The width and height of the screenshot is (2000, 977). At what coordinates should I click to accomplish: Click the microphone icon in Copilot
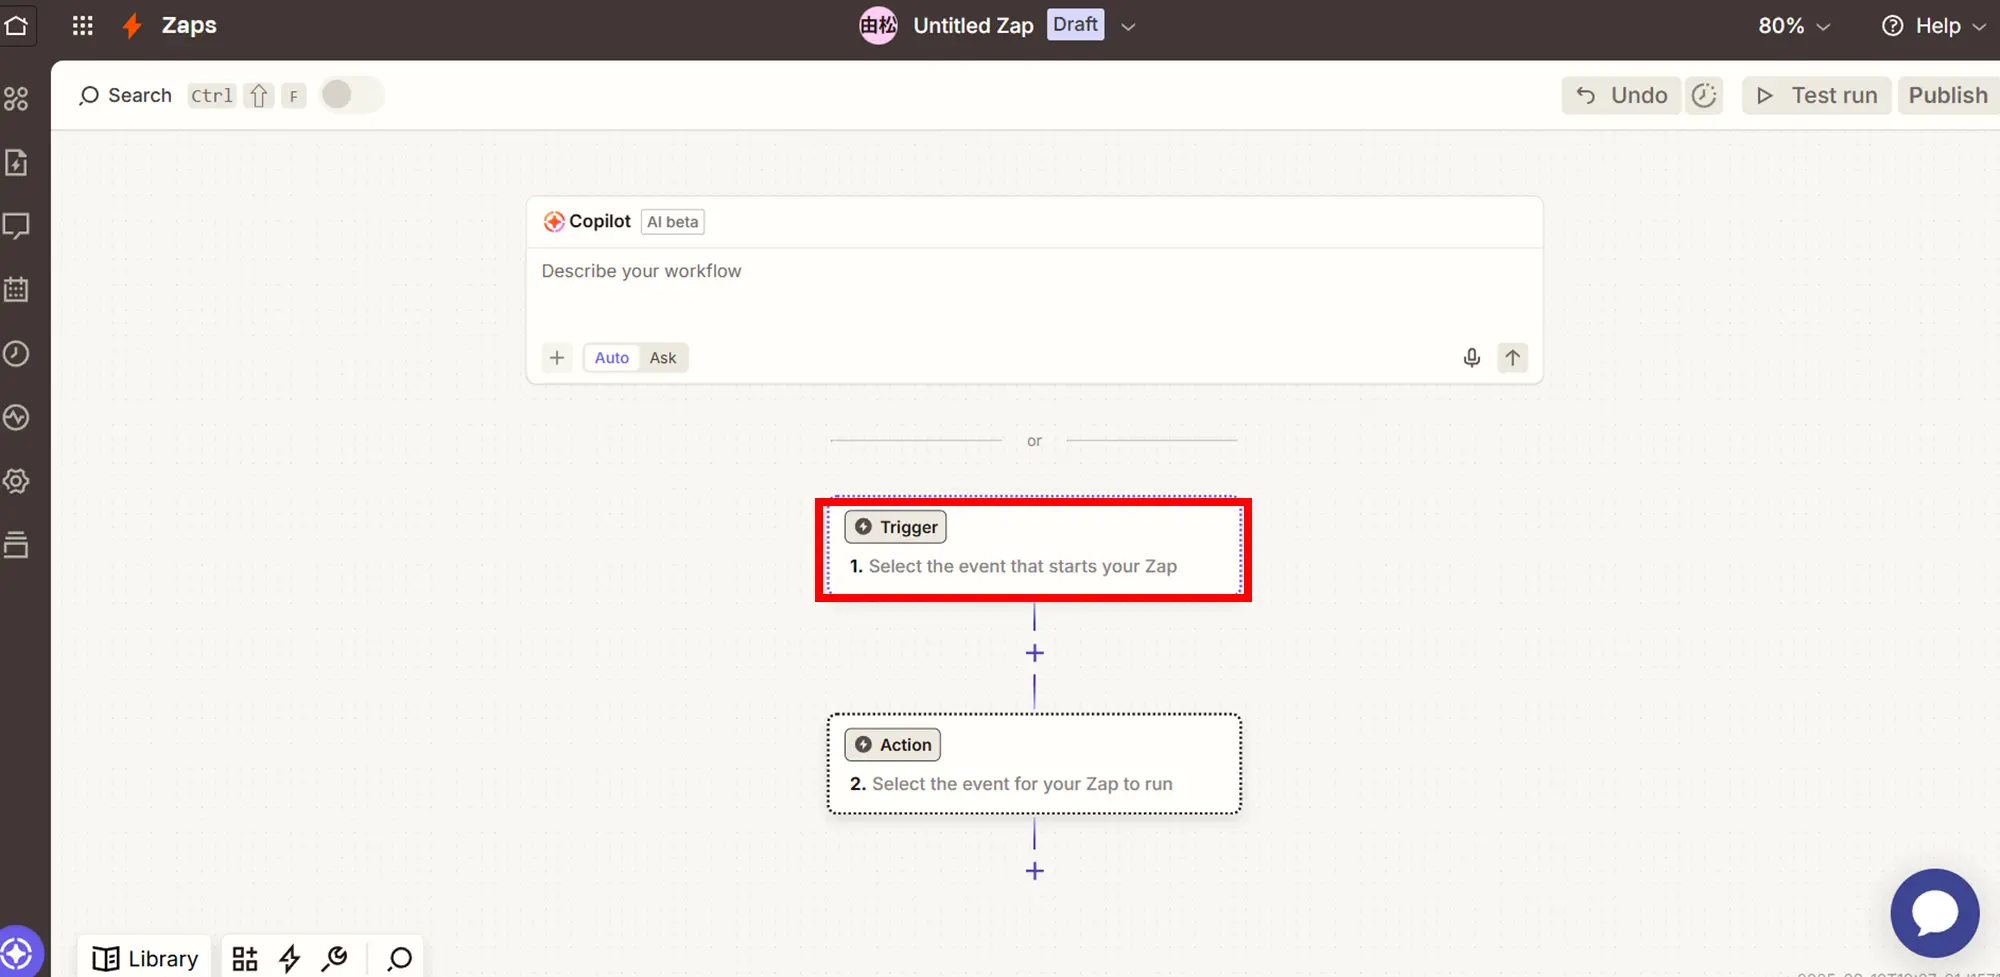click(x=1471, y=358)
